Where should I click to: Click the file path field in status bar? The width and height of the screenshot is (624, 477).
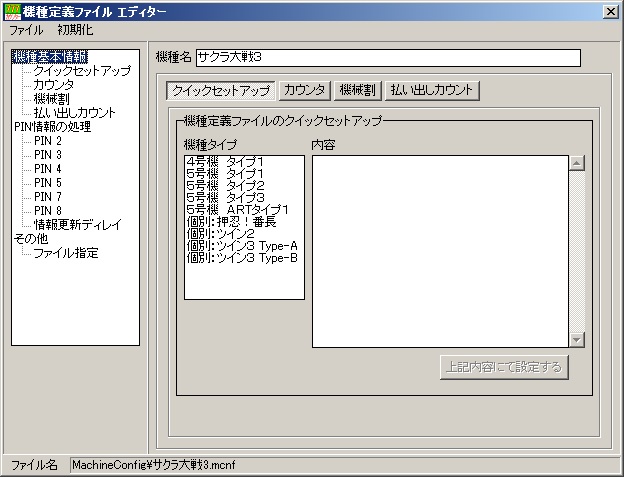coord(344,465)
